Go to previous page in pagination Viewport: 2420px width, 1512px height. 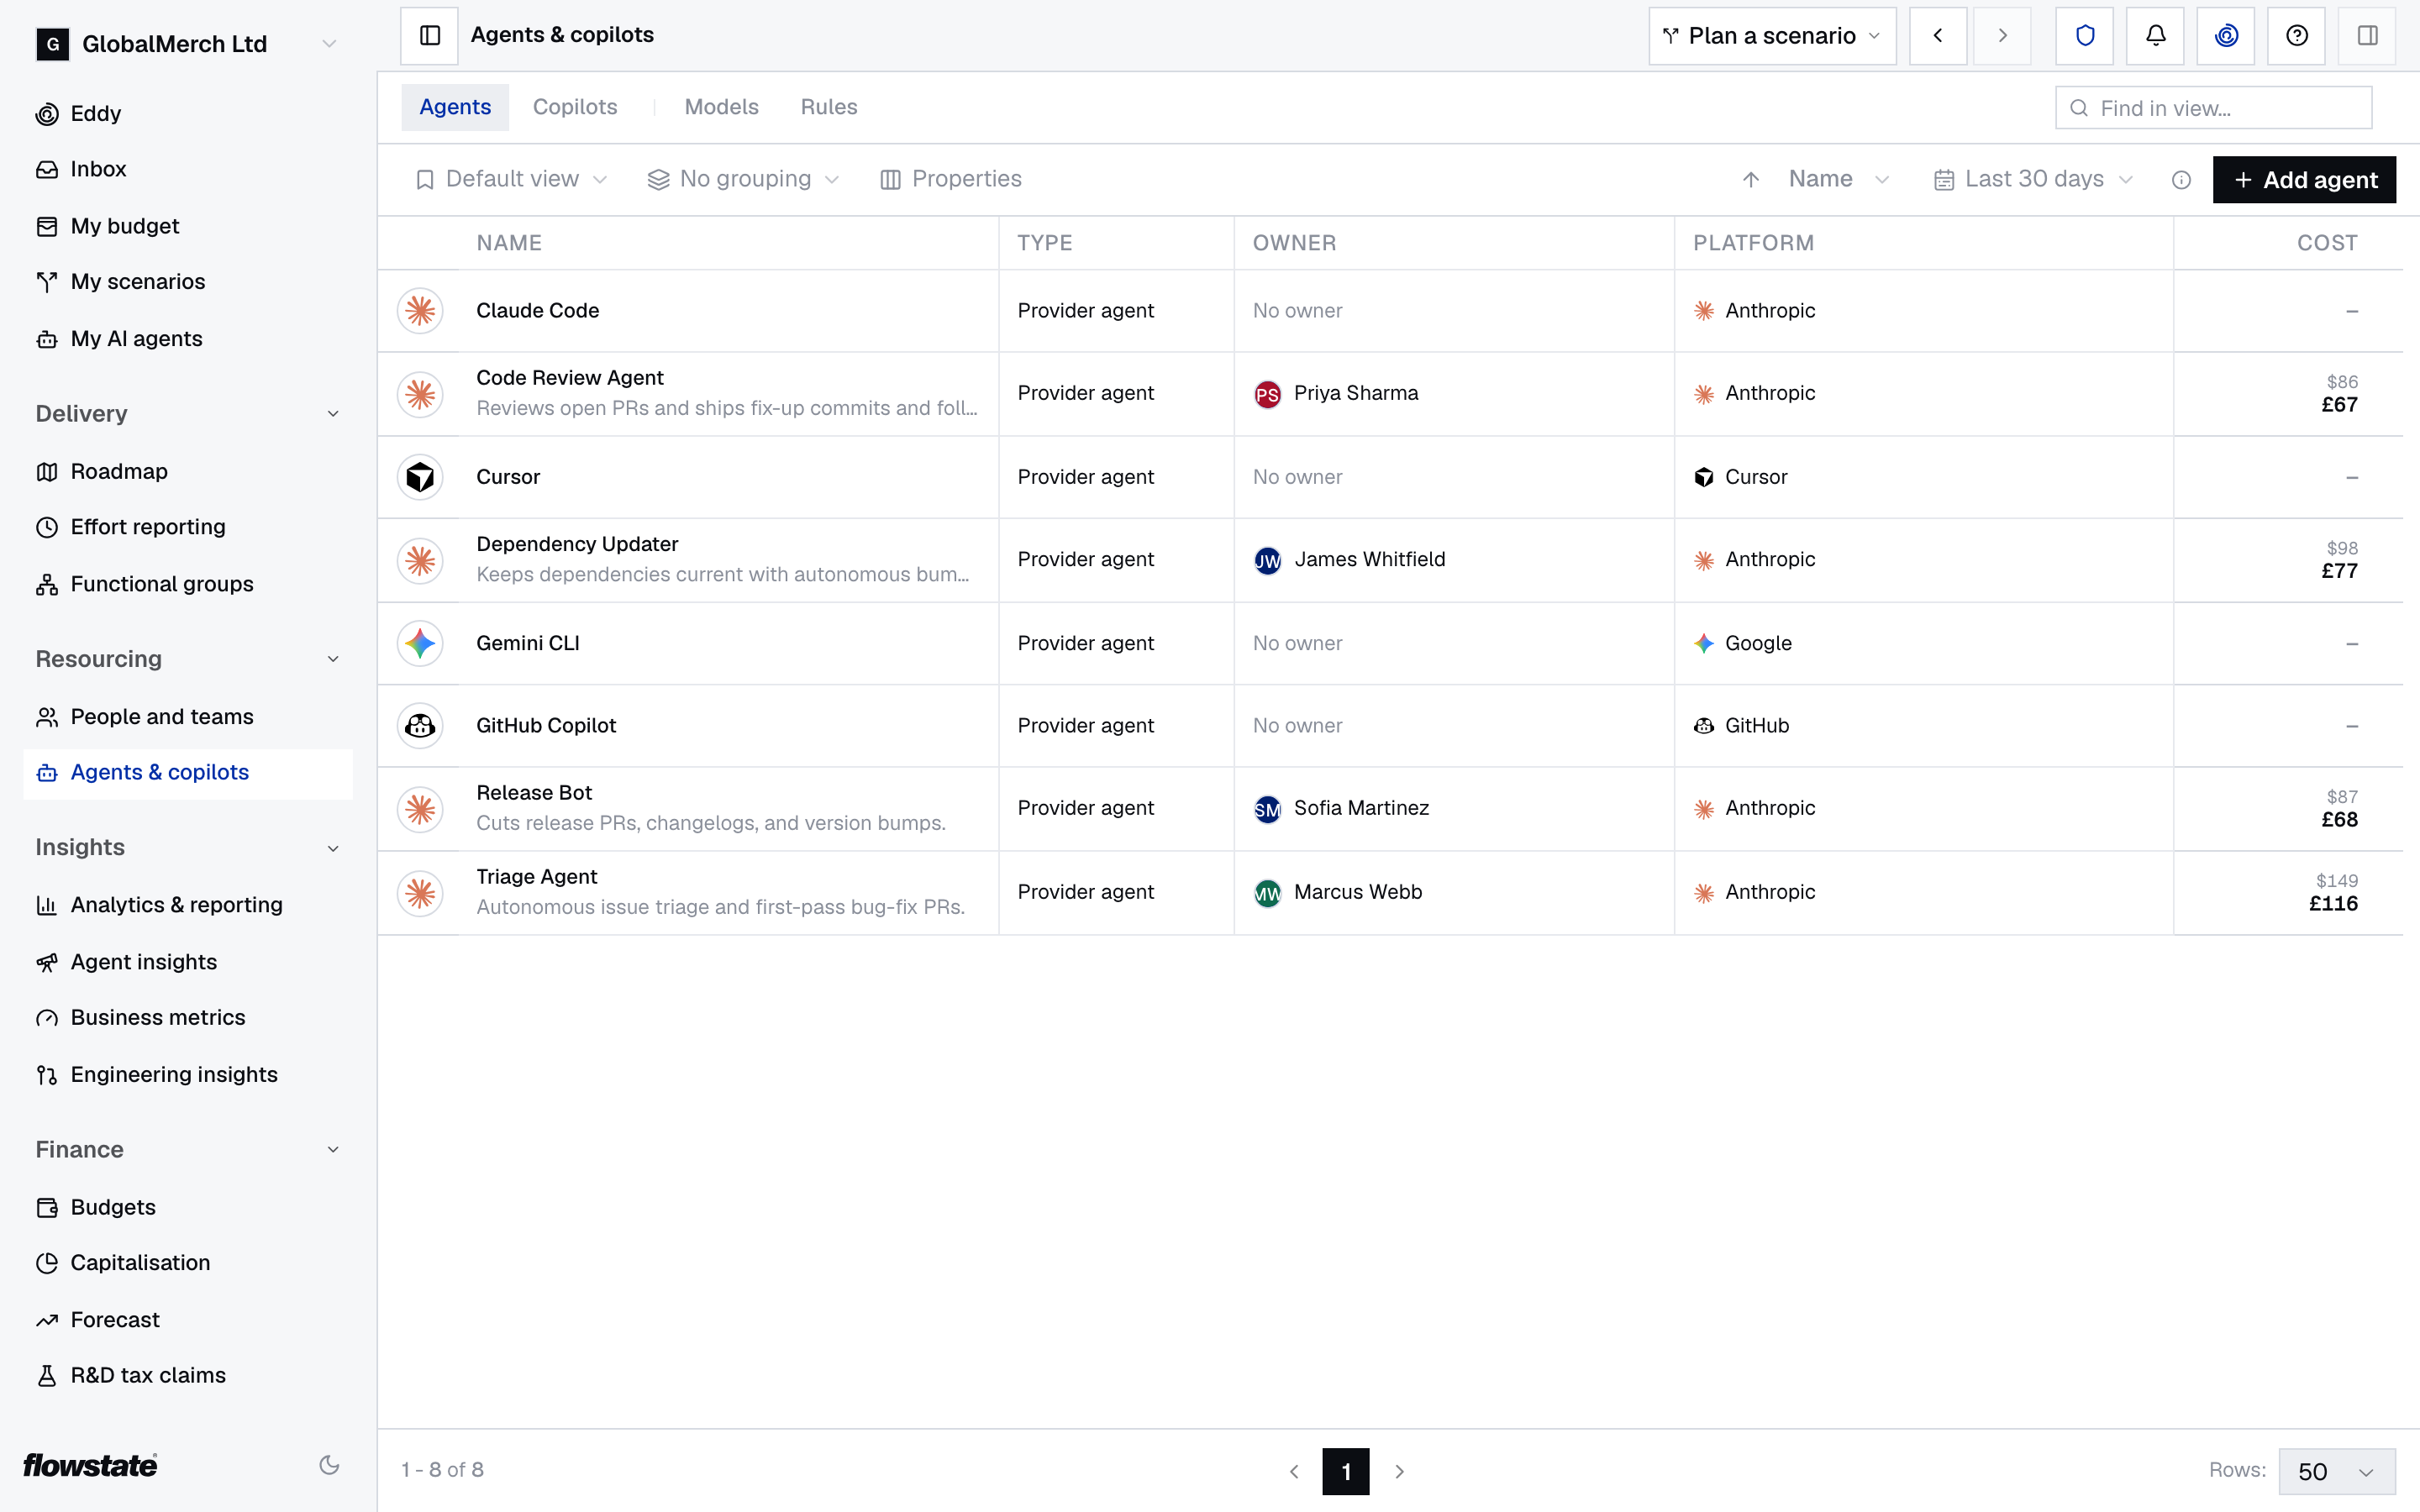(x=1294, y=1471)
